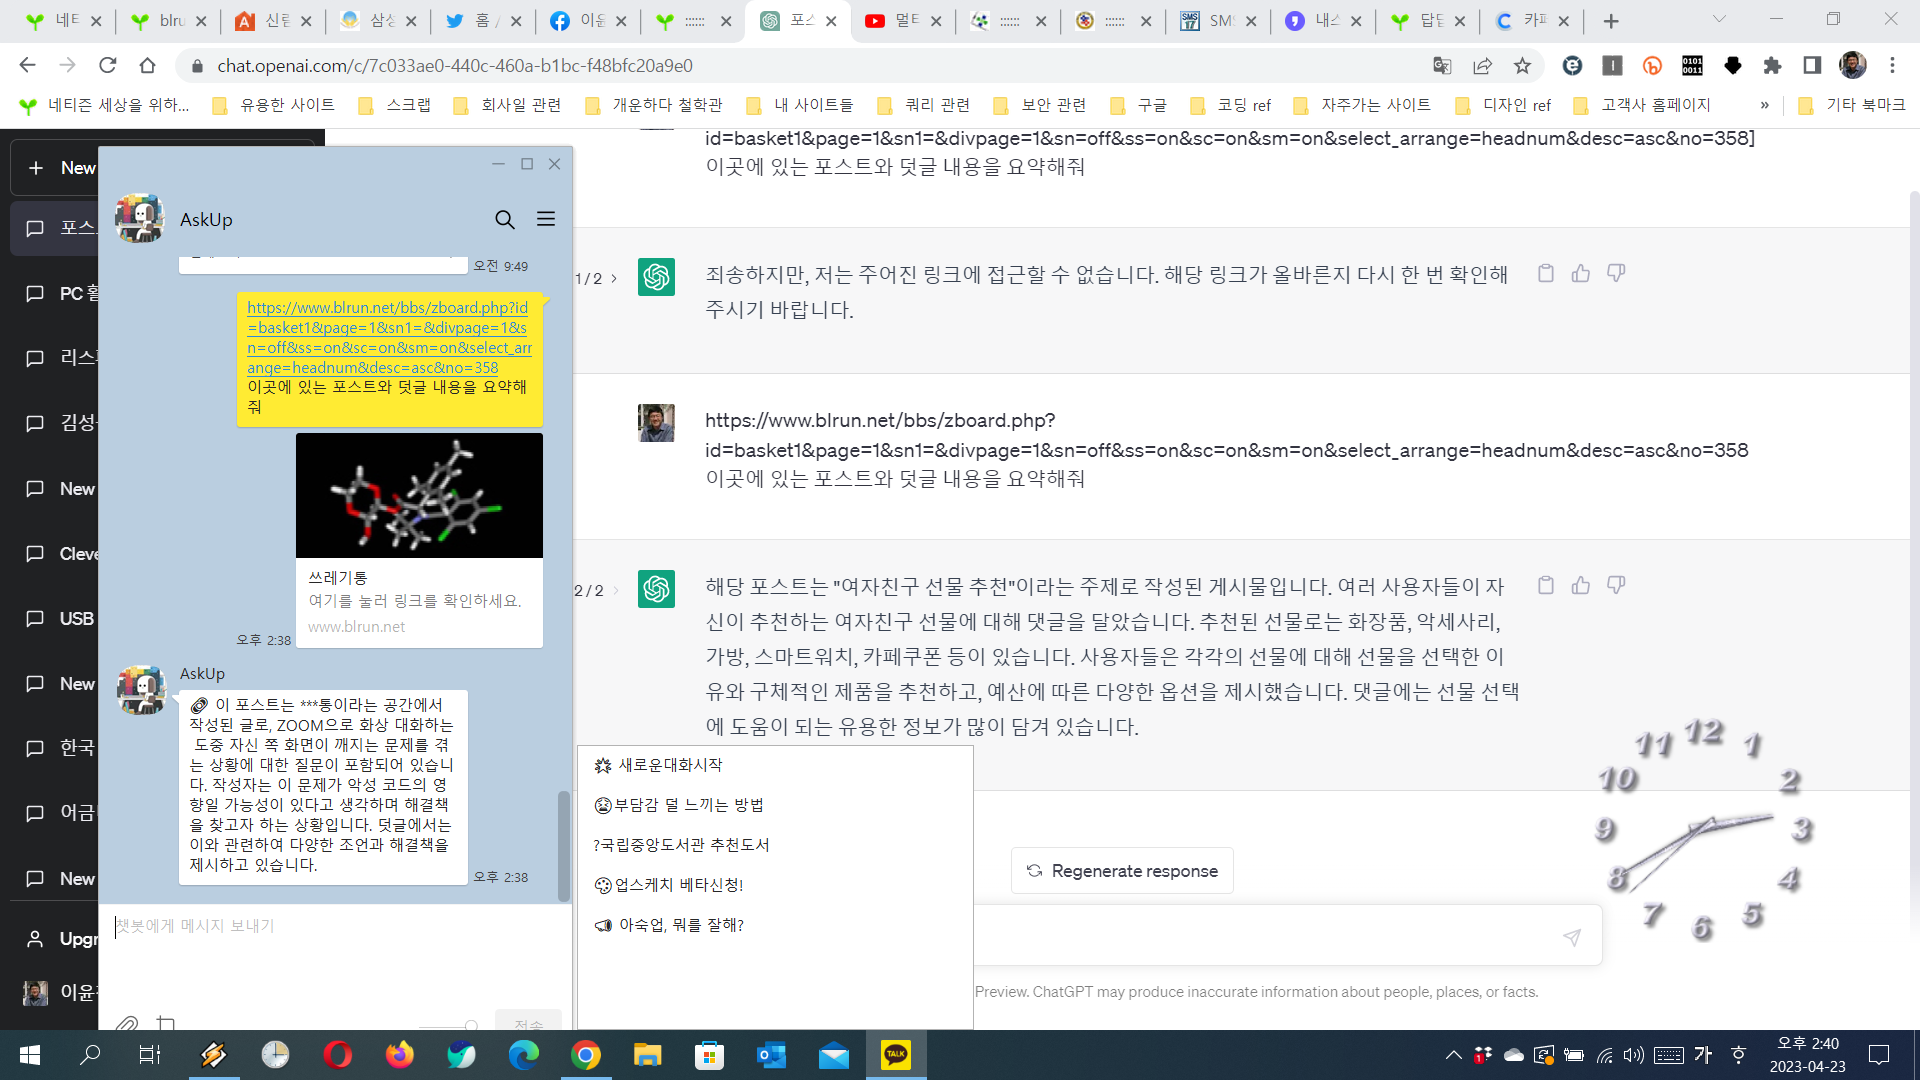Click Regenerate response button

point(1122,871)
